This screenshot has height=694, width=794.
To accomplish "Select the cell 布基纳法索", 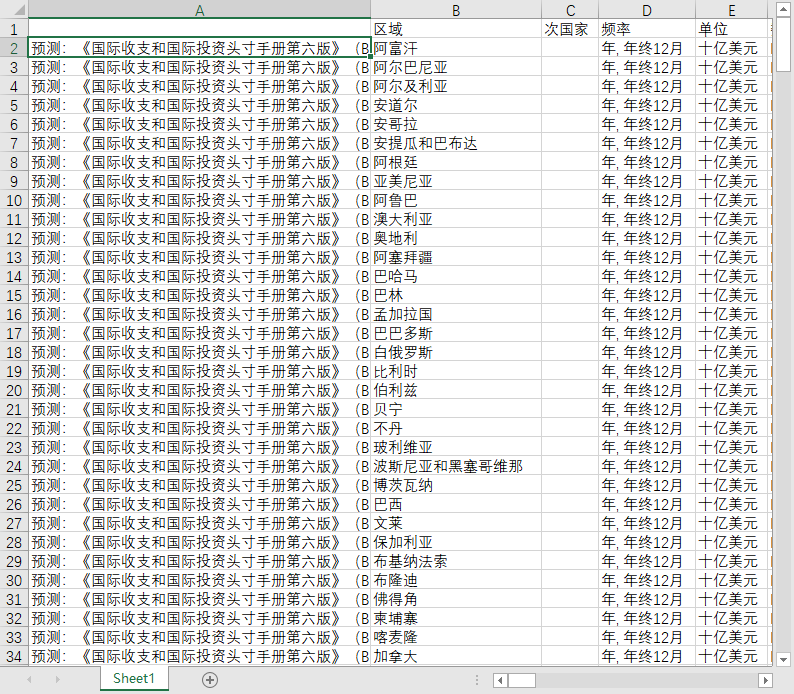I will [x=456, y=561].
